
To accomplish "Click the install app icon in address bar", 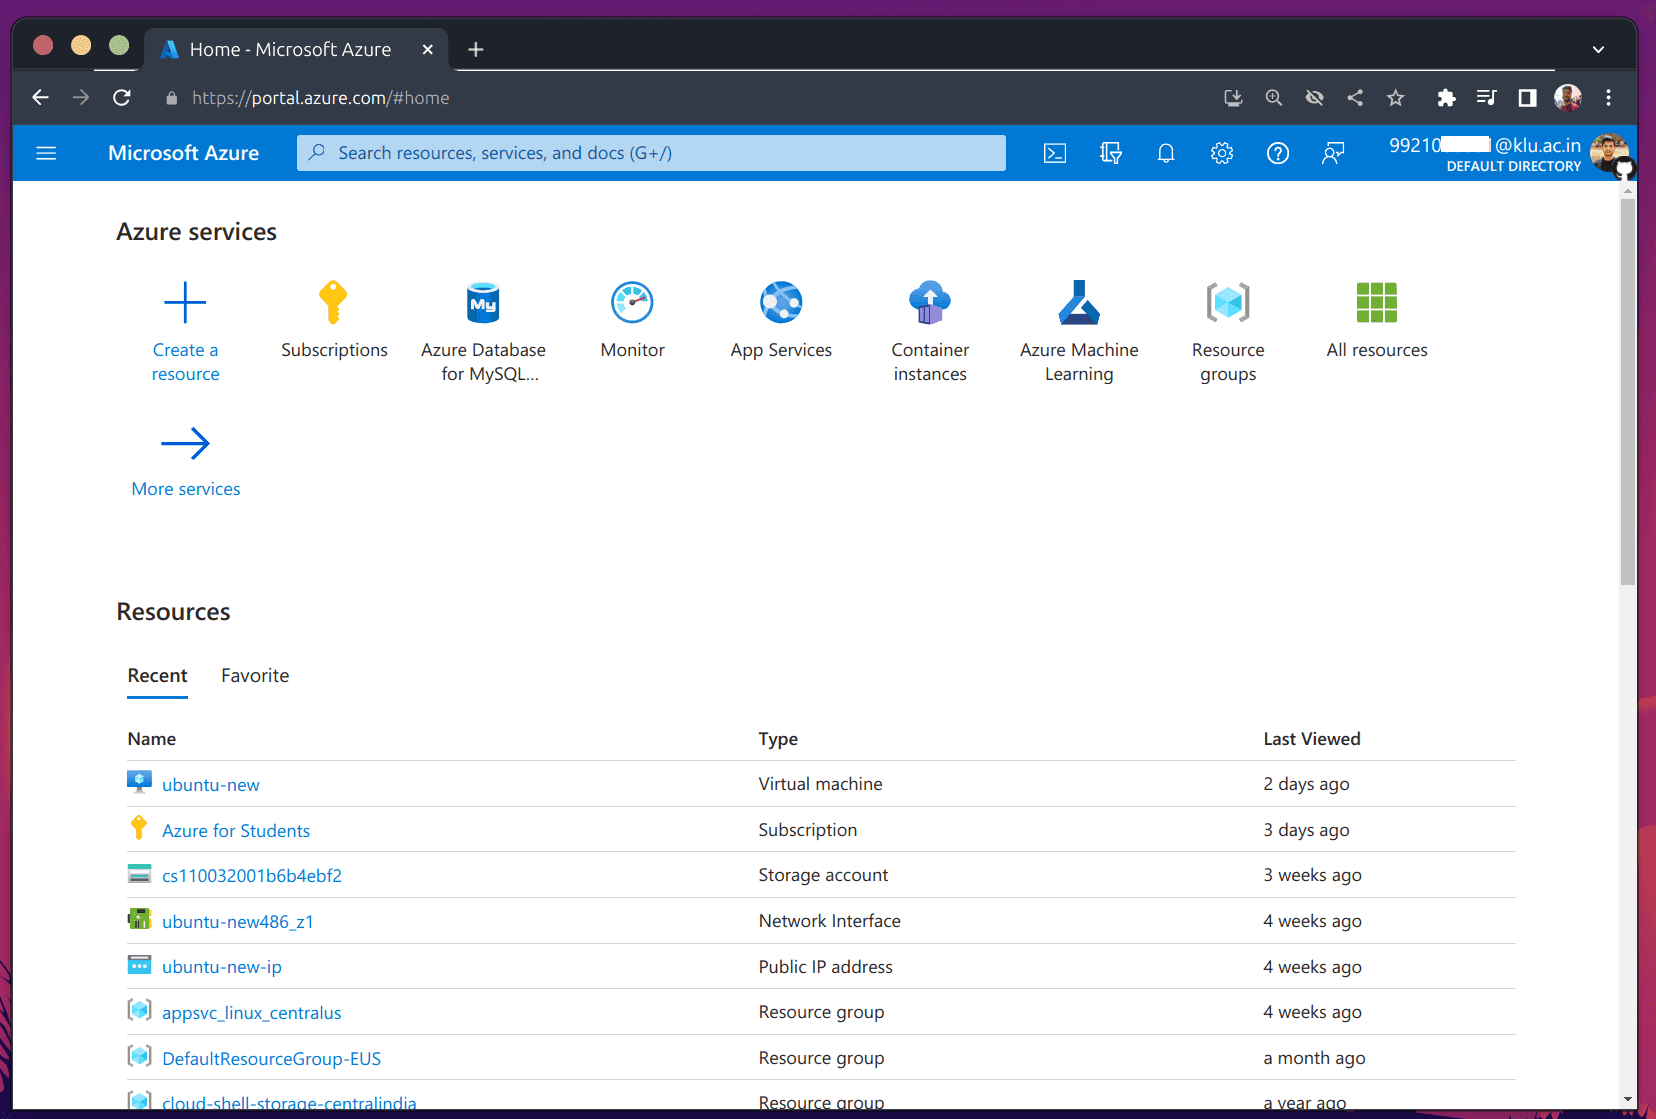I will point(1233,98).
